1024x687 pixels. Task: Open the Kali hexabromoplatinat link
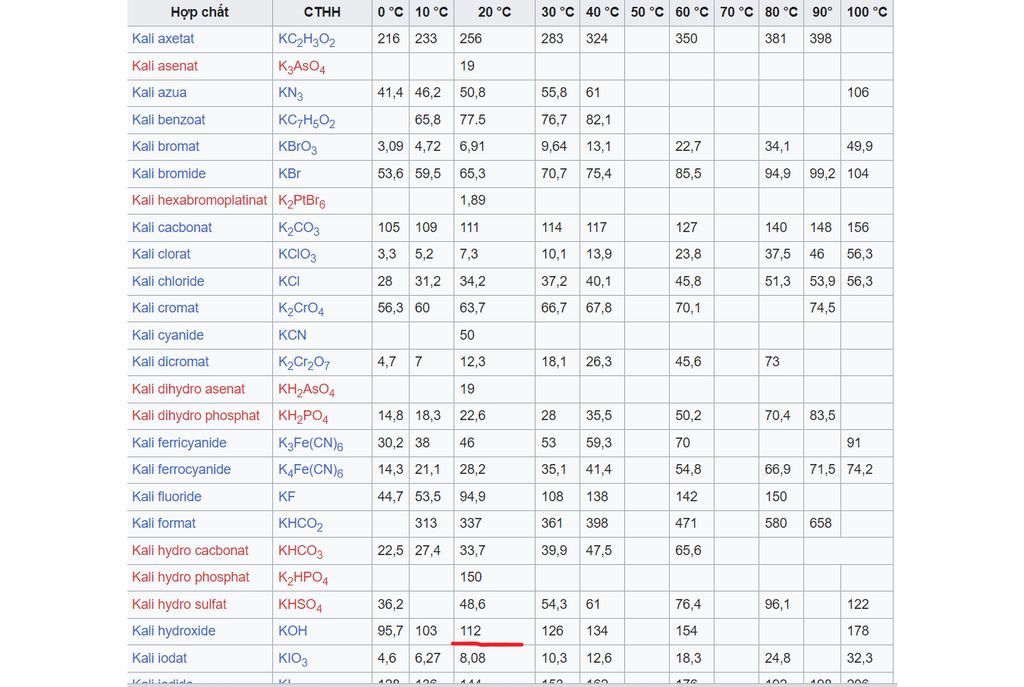click(x=199, y=200)
